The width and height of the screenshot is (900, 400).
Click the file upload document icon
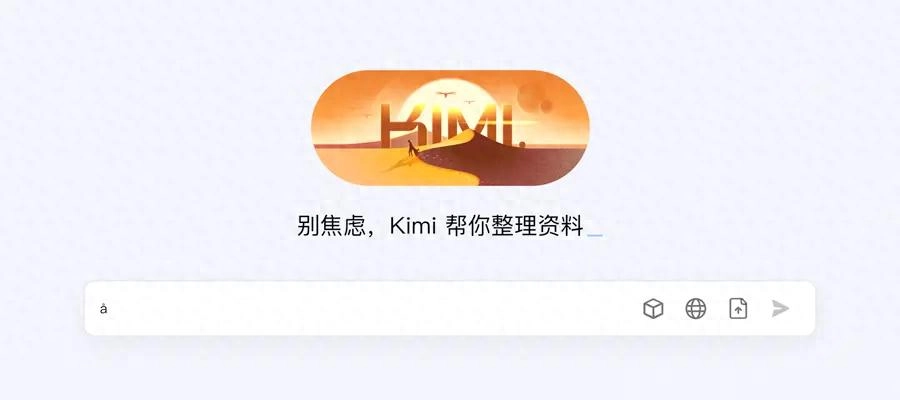point(738,309)
